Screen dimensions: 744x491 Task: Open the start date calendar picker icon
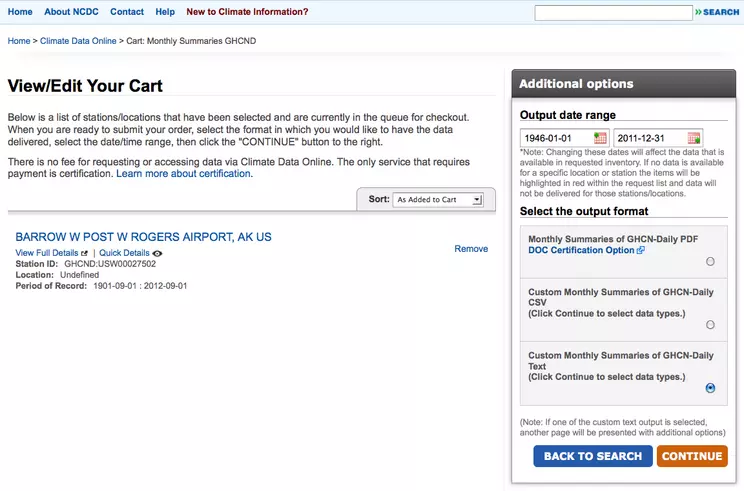point(600,138)
